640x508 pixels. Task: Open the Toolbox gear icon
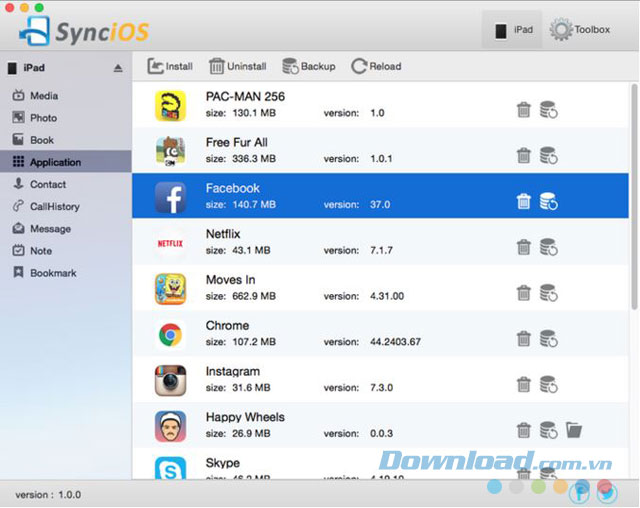point(561,29)
